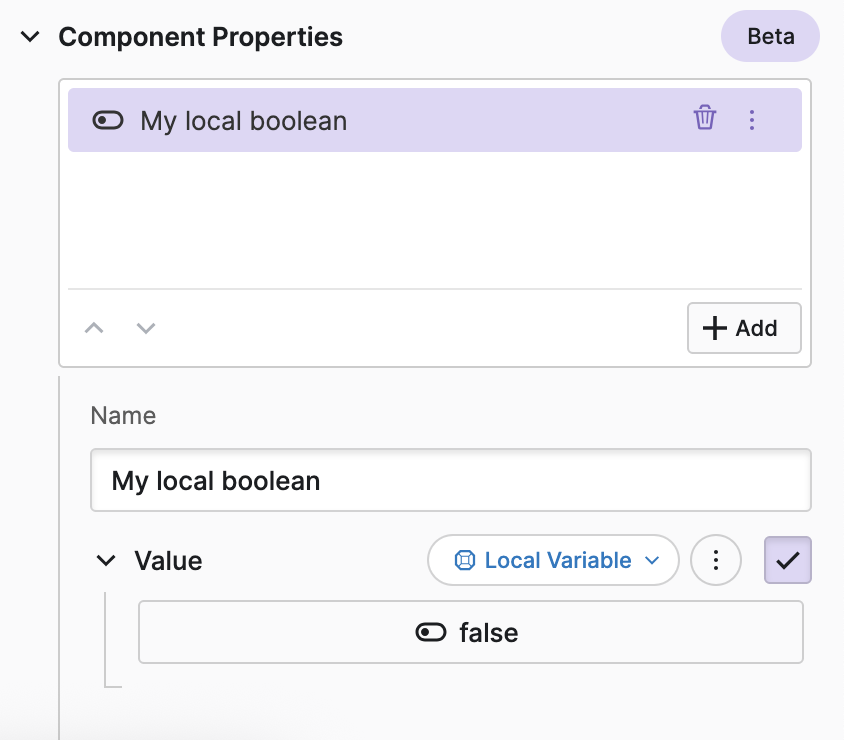Click the switch icon beside false
Screen dimensions: 844x740
click(431, 632)
